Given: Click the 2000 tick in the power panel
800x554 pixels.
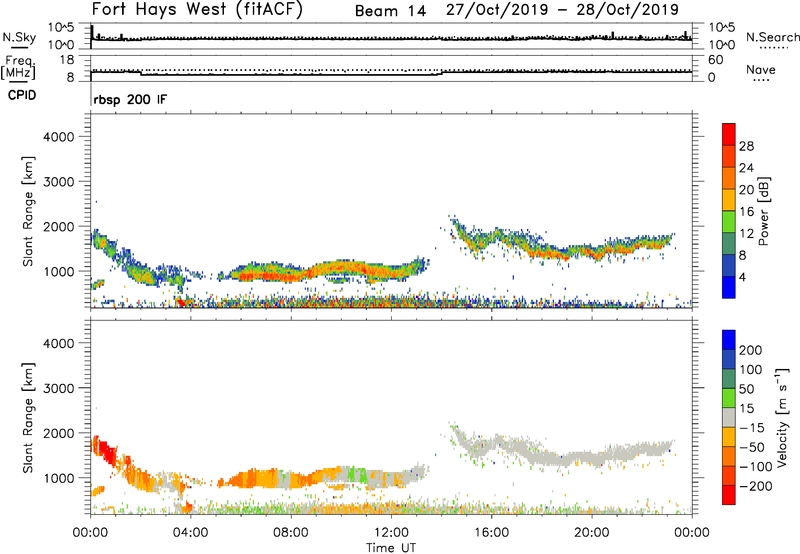Looking at the screenshot, I should [58, 226].
